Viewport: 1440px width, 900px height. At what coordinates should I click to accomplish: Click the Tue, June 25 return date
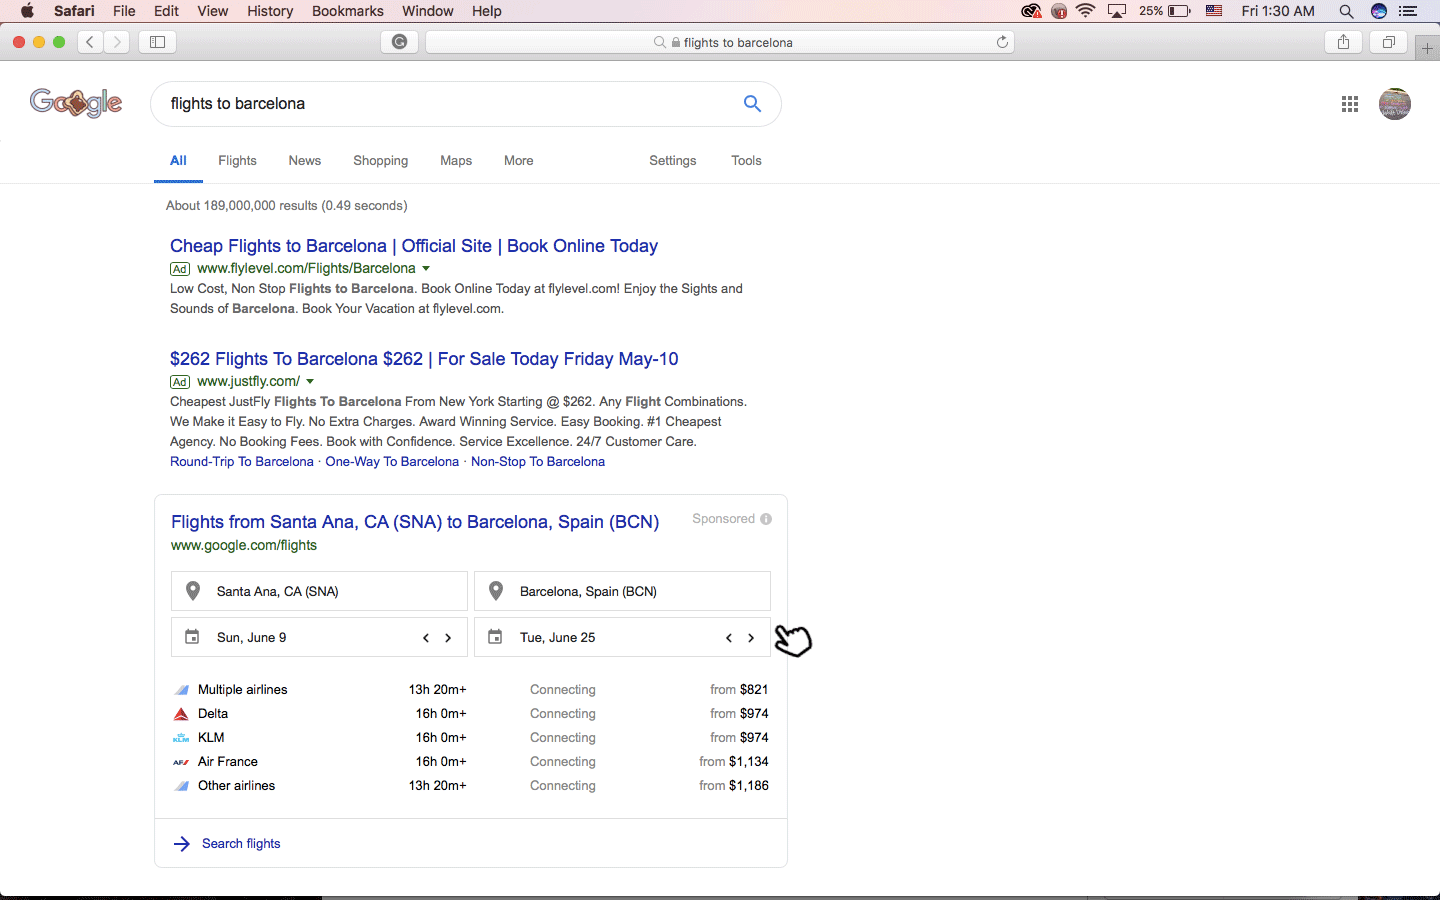click(x=558, y=638)
